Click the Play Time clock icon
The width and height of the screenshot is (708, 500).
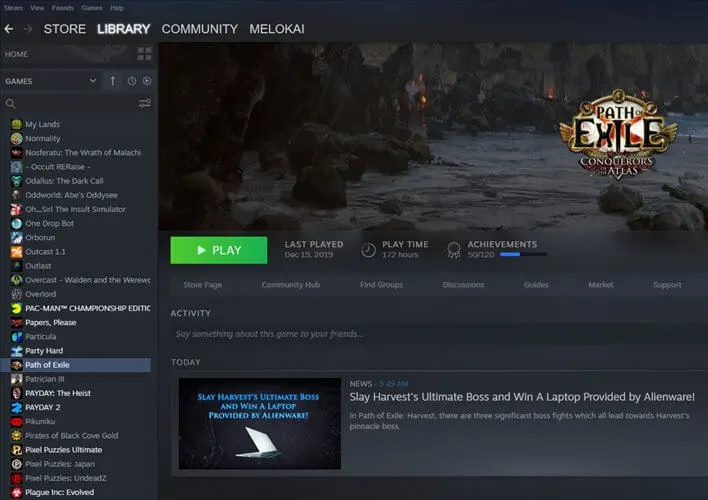coord(369,250)
